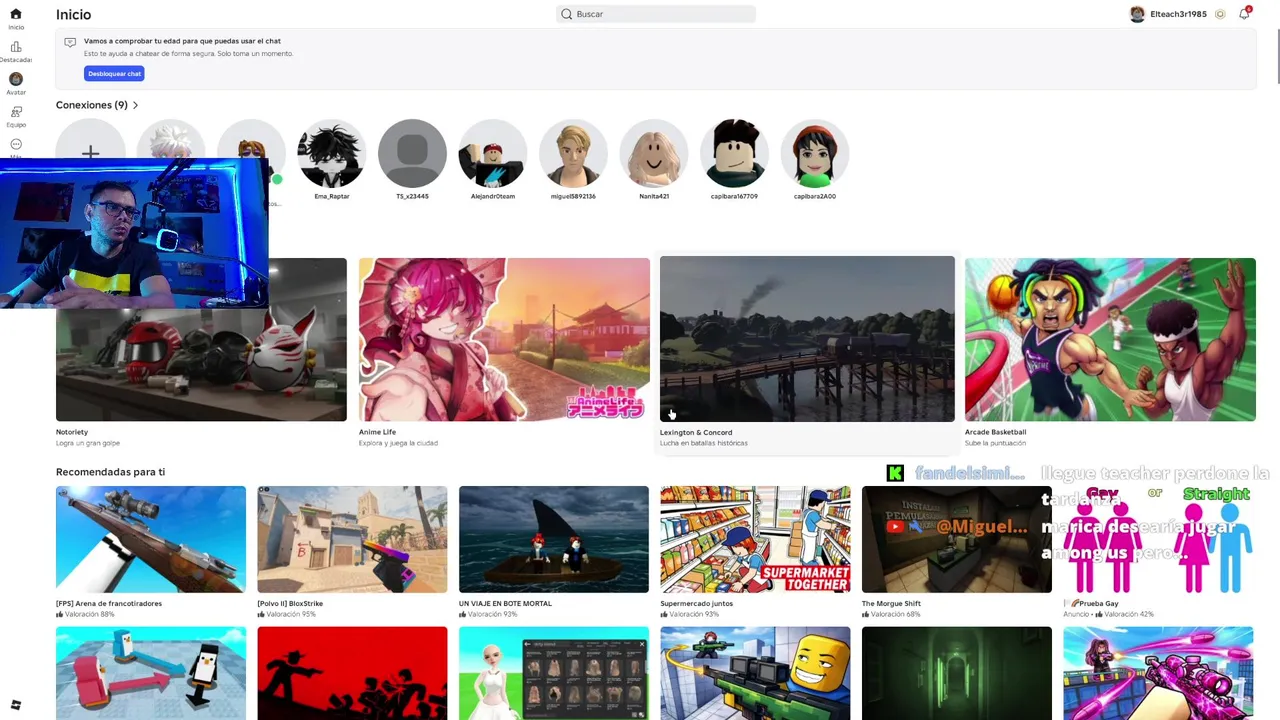Open the Prueba Gay game ad
The width and height of the screenshot is (1280, 720).
coord(1158,552)
